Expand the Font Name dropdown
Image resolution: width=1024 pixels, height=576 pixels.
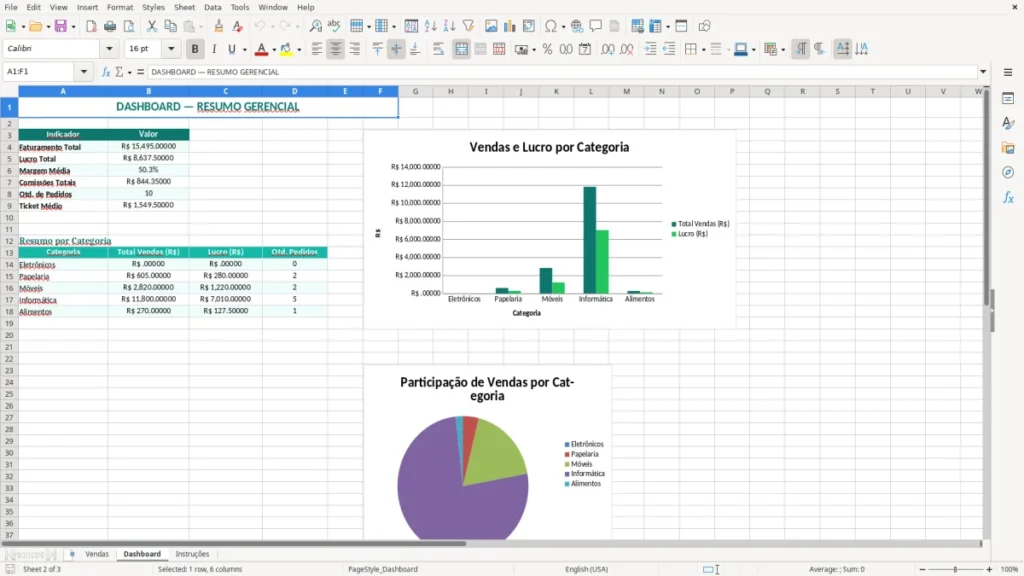[109, 48]
